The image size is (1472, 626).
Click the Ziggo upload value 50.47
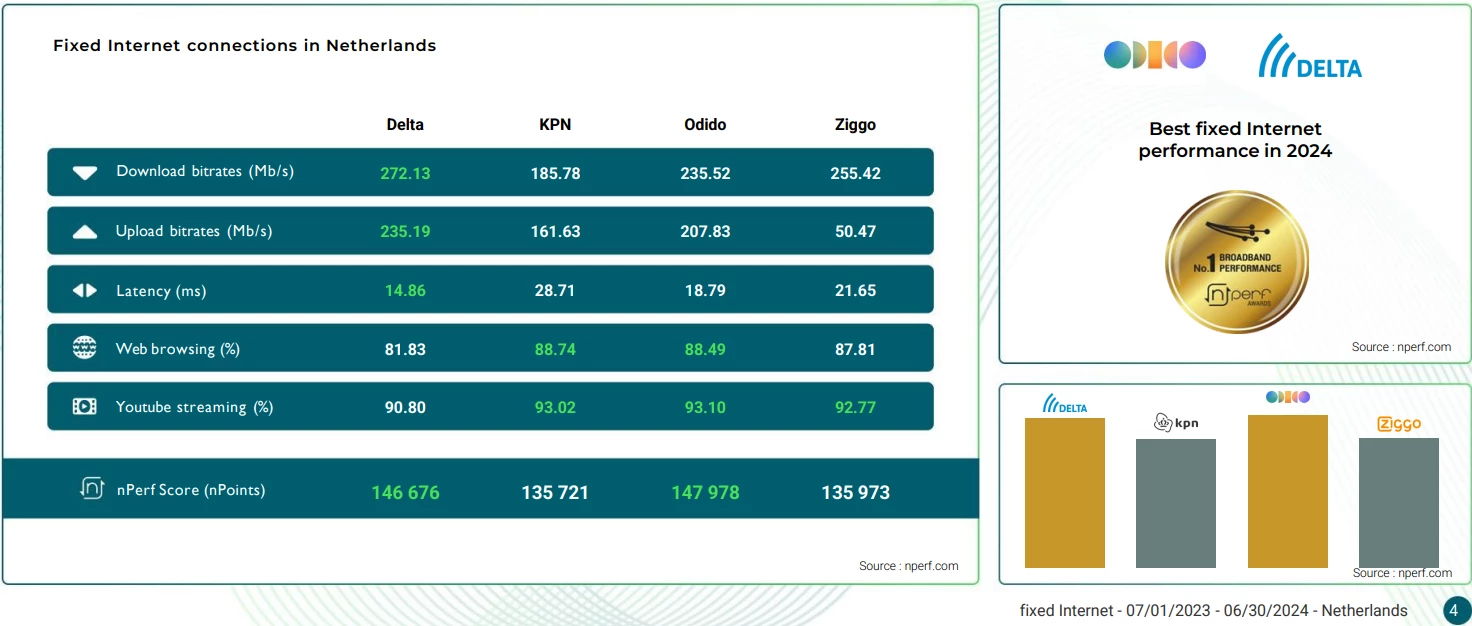click(855, 231)
